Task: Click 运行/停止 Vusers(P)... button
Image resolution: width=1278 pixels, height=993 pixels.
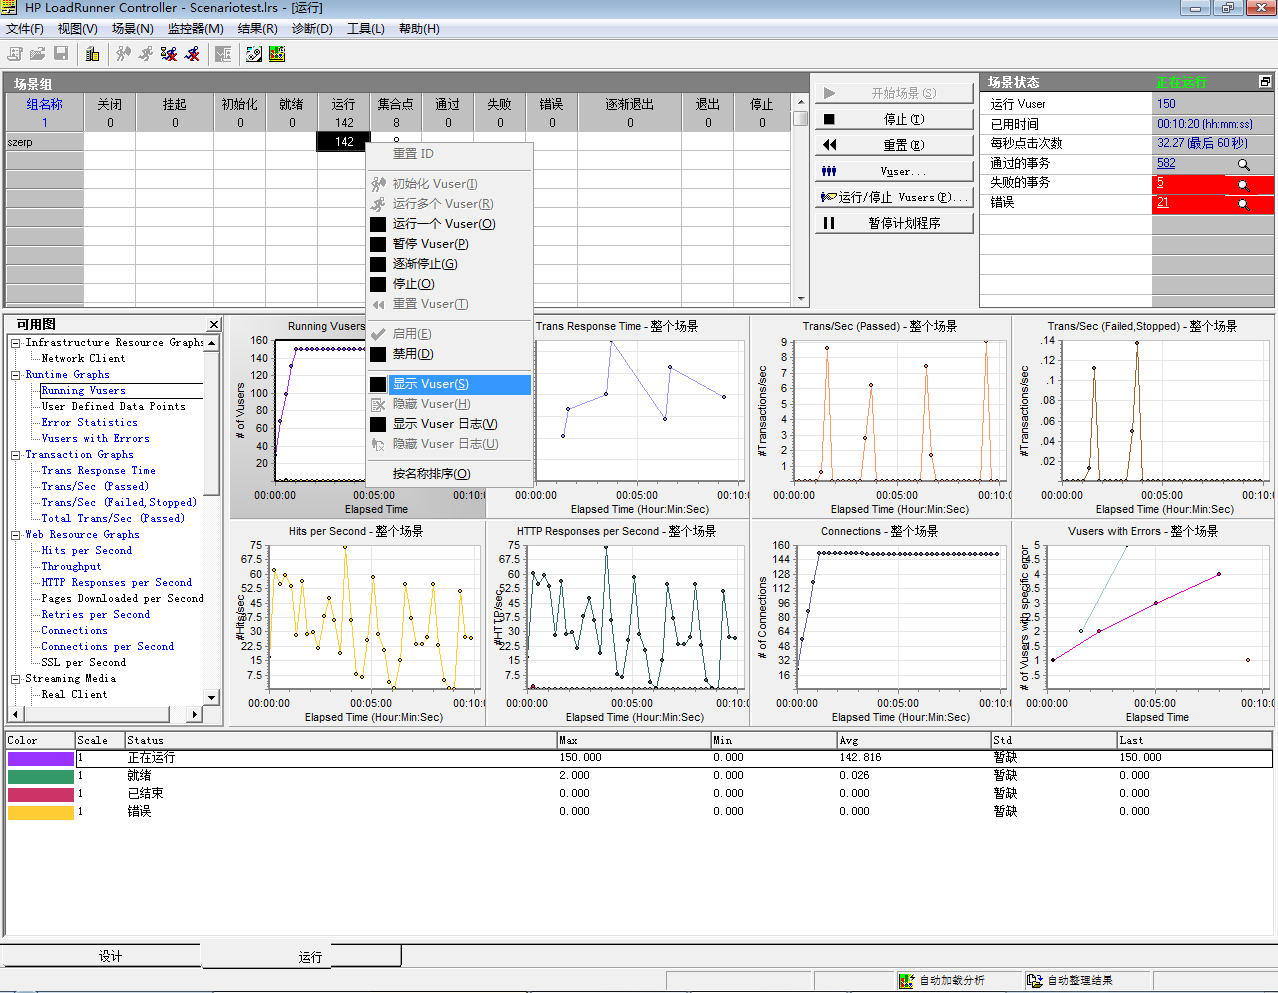Action: pos(893,197)
